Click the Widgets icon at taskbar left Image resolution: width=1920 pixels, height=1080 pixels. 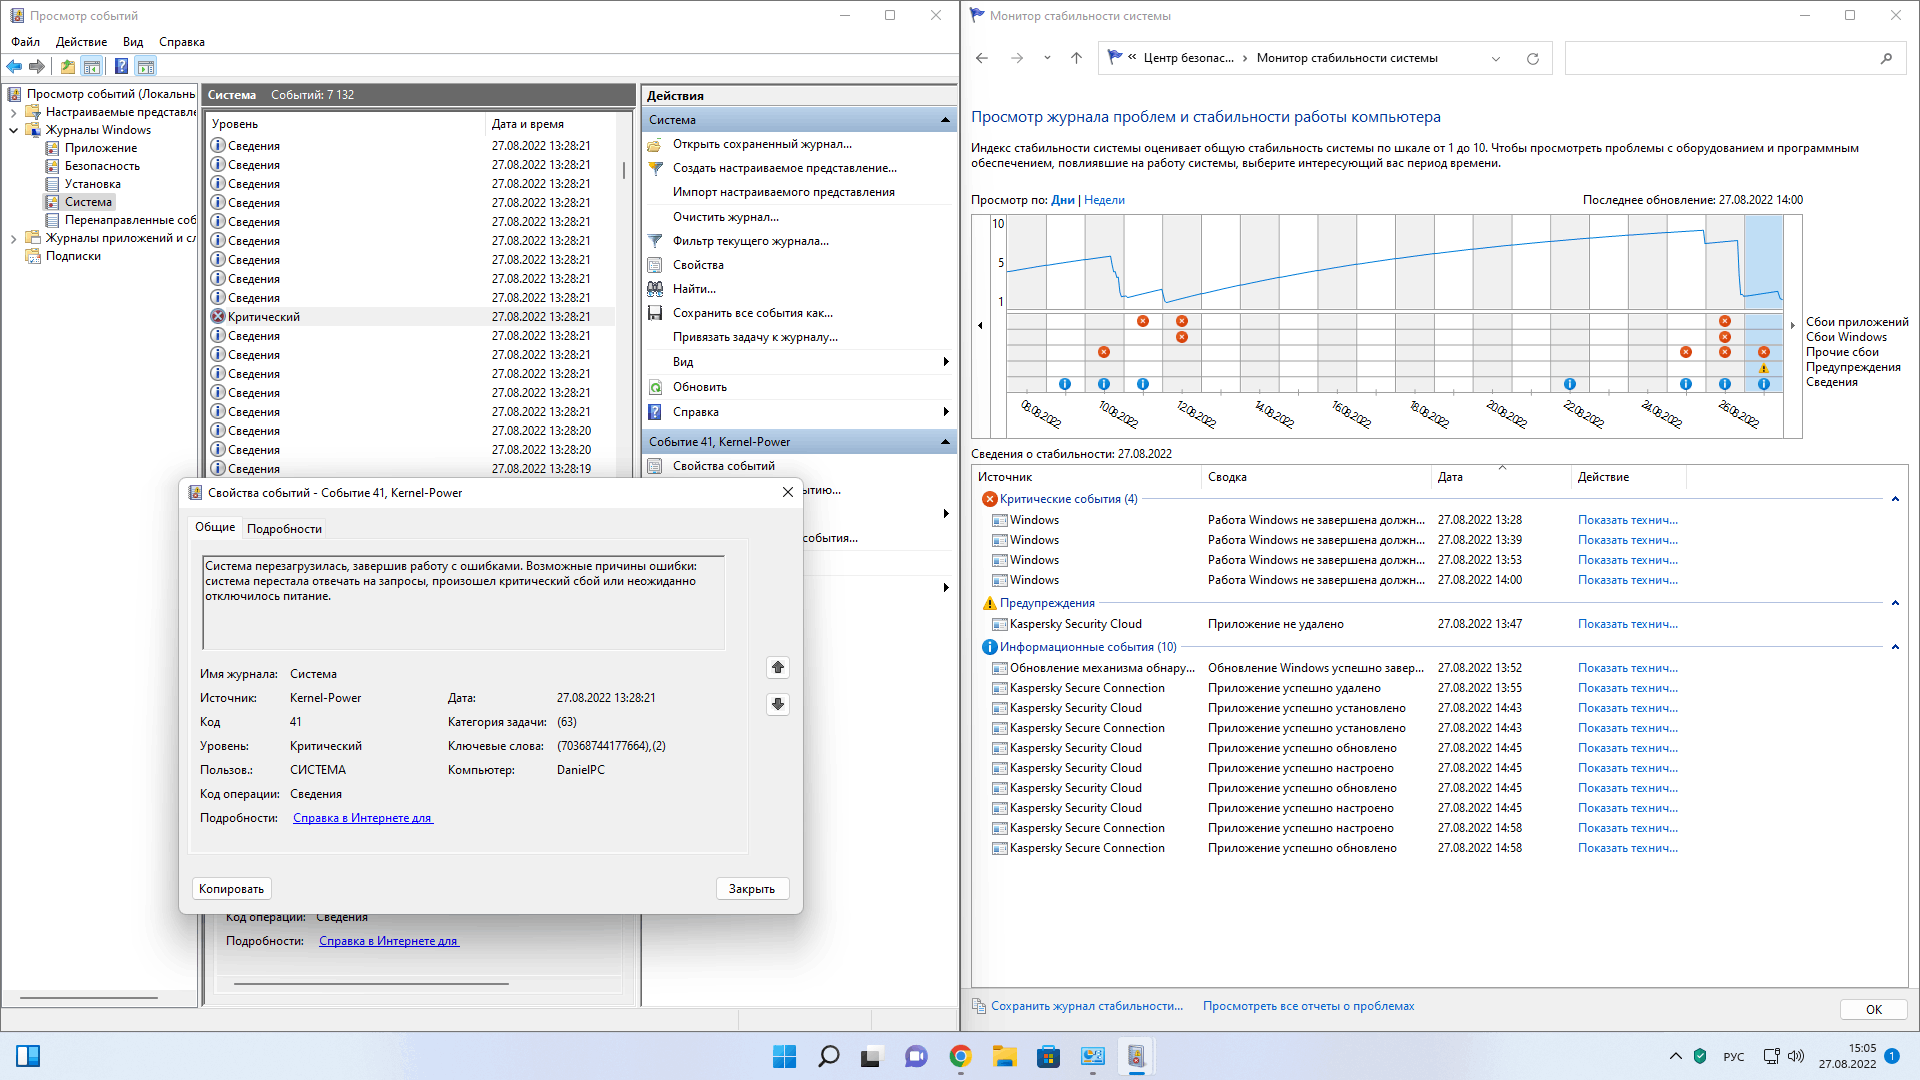pyautogui.click(x=28, y=1056)
